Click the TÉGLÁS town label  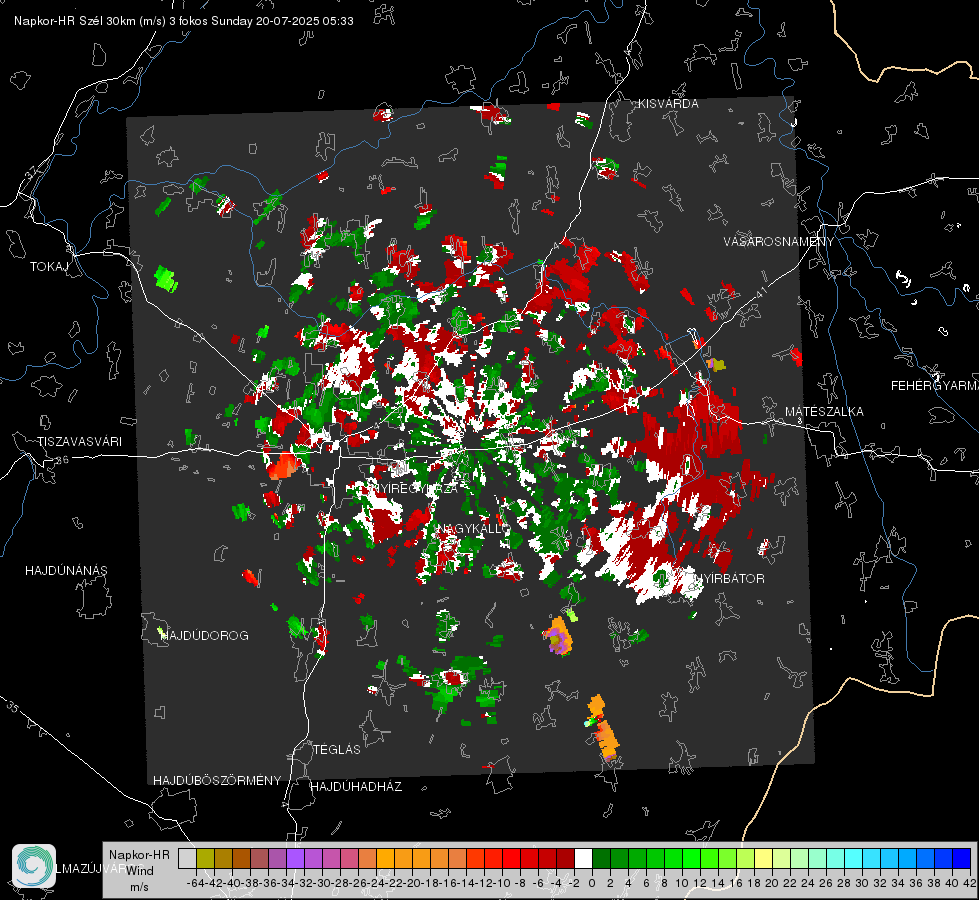337,749
